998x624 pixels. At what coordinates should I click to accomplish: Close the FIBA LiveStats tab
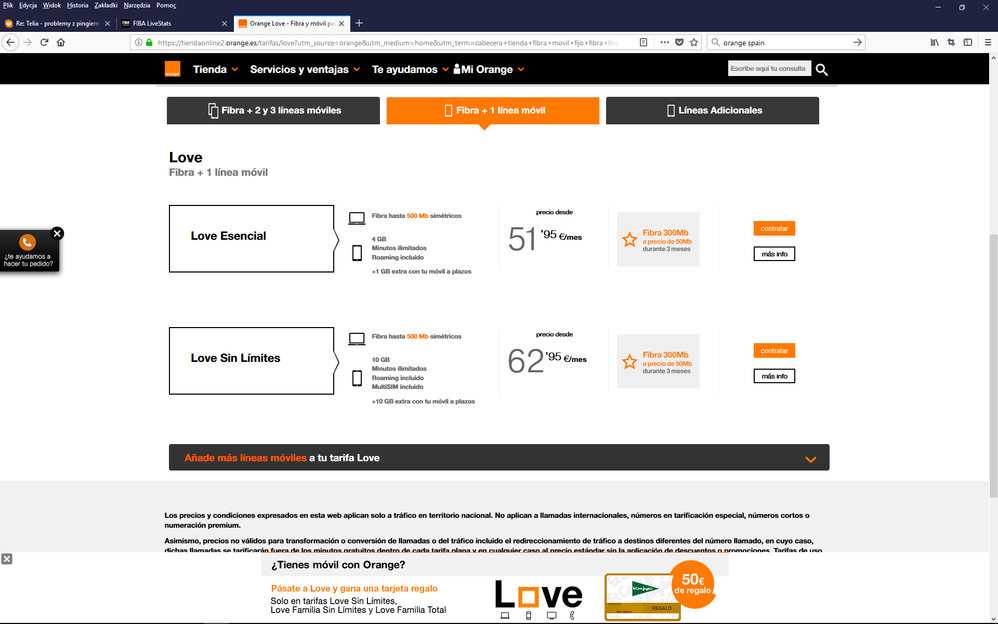224,24
